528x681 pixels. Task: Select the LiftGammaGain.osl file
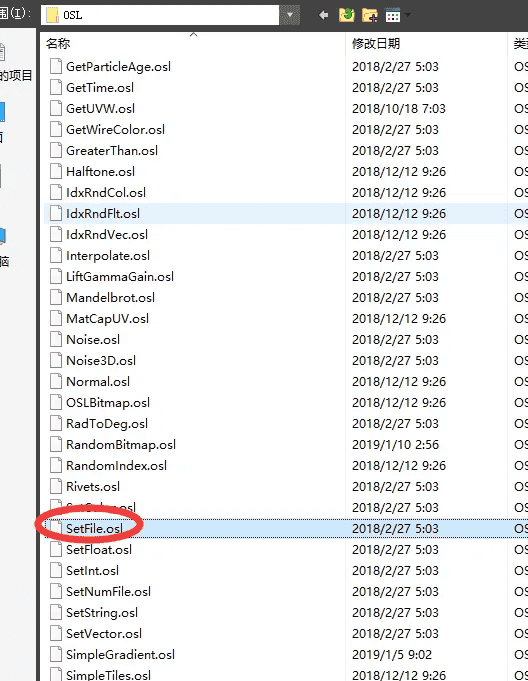[120, 277]
